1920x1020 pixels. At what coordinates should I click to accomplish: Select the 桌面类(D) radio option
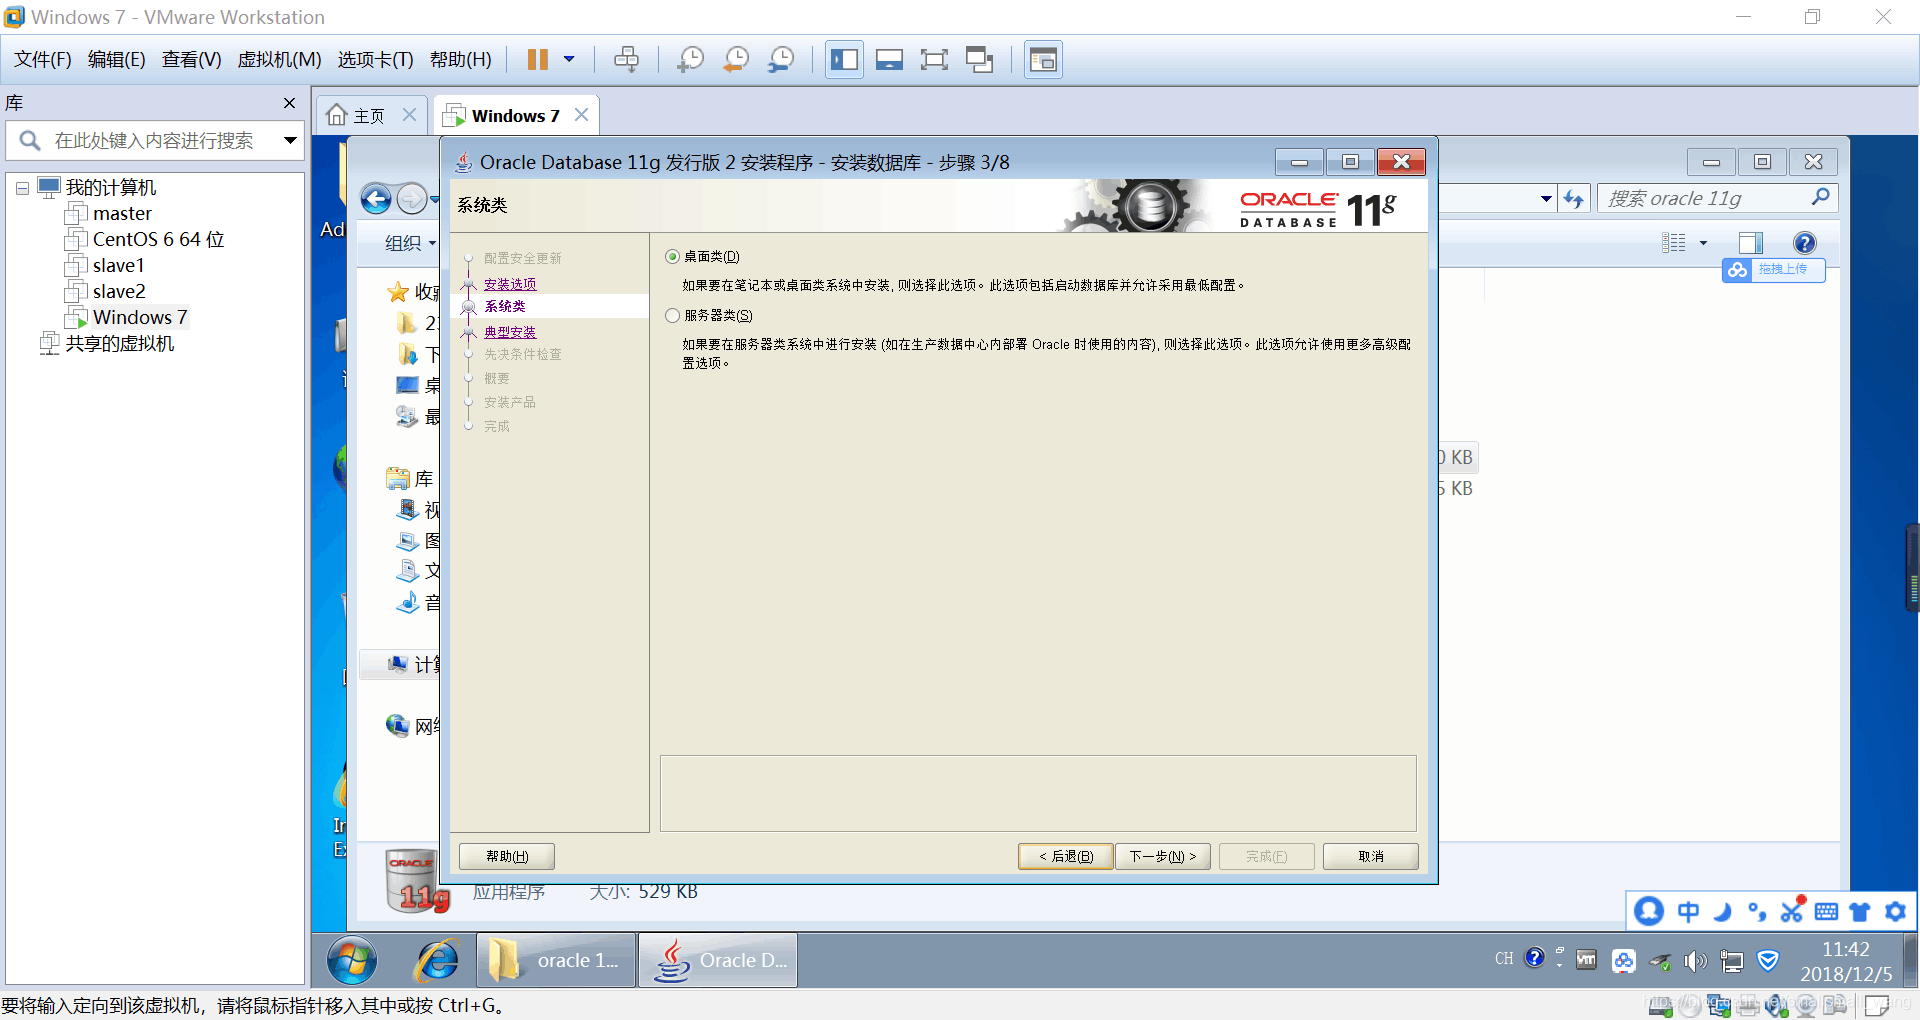pyautogui.click(x=672, y=257)
